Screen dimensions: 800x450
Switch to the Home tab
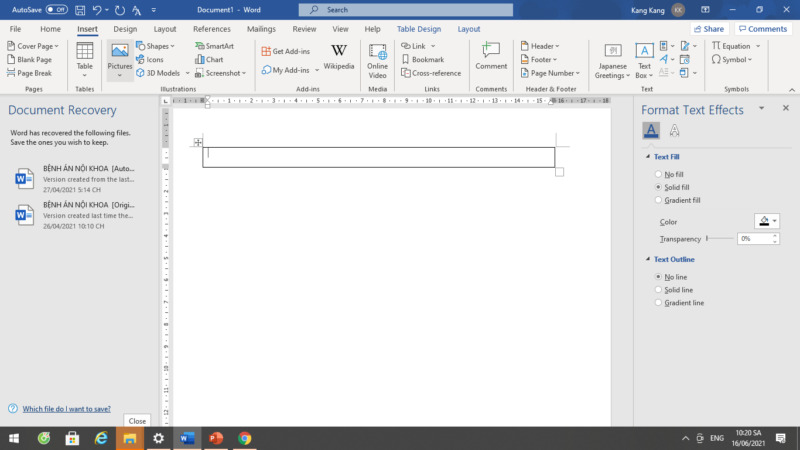pos(50,29)
